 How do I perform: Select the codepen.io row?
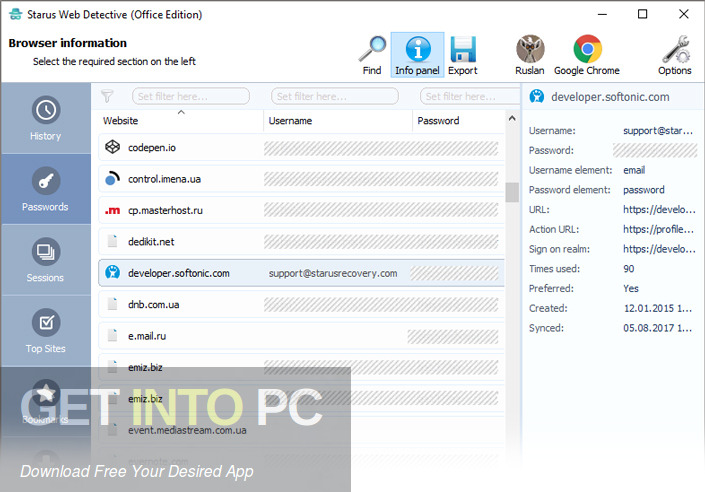(x=301, y=147)
